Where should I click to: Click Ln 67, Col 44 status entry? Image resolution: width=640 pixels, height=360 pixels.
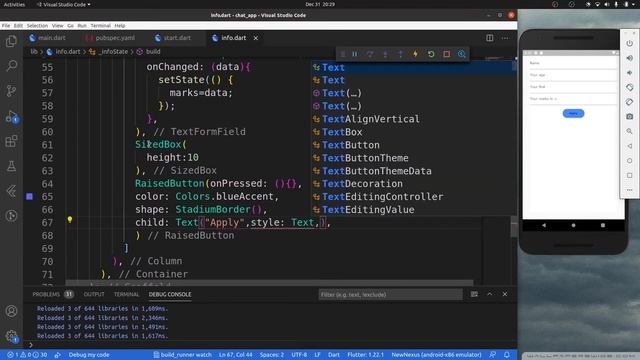(x=236, y=355)
